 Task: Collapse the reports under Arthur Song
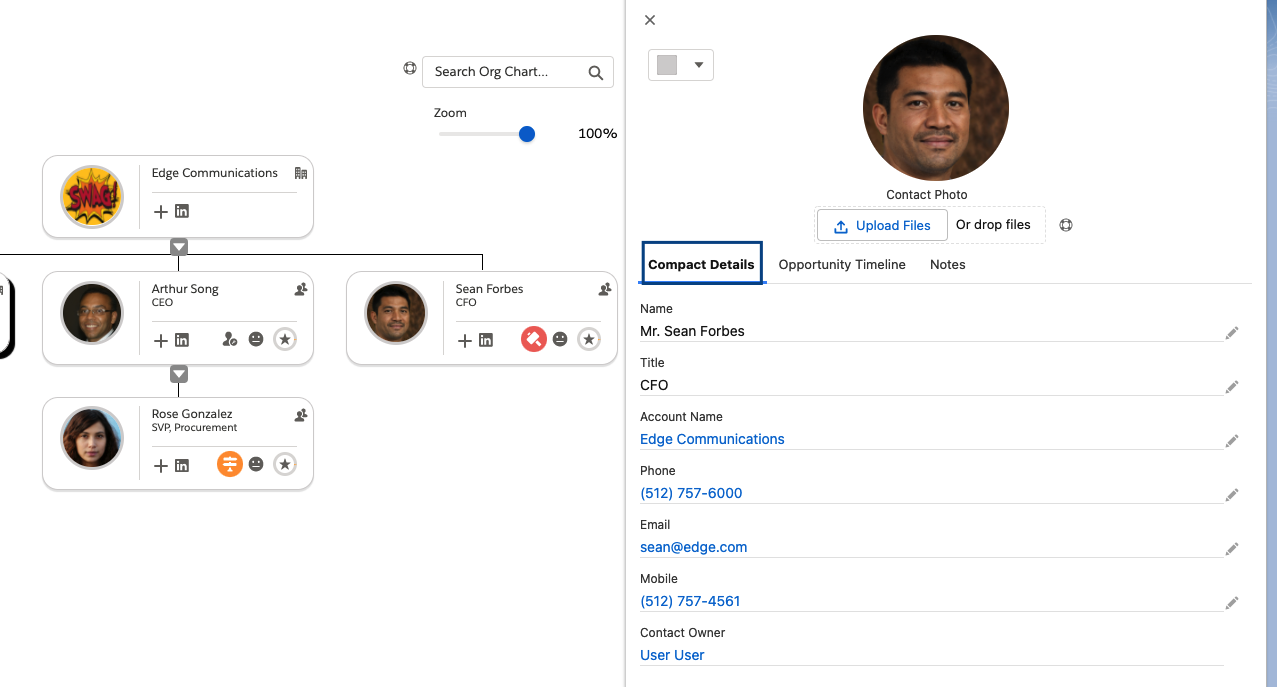[x=179, y=374]
